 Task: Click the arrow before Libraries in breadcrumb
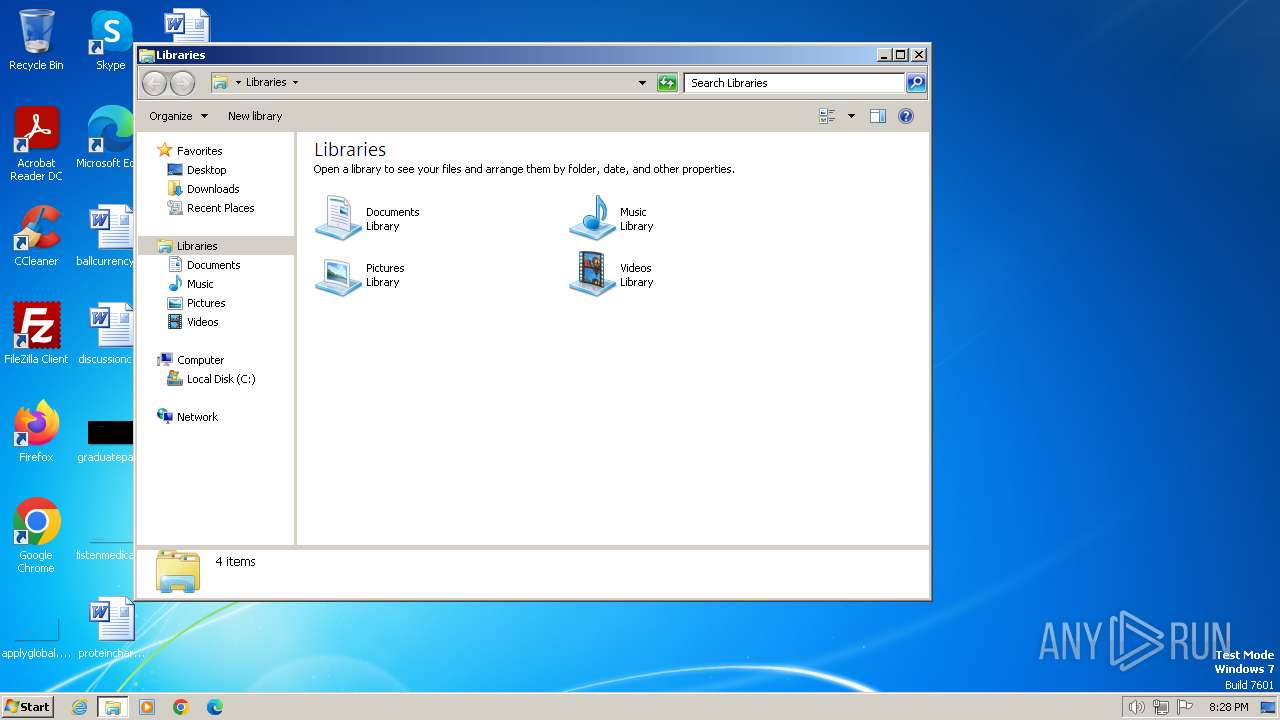[x=238, y=83]
